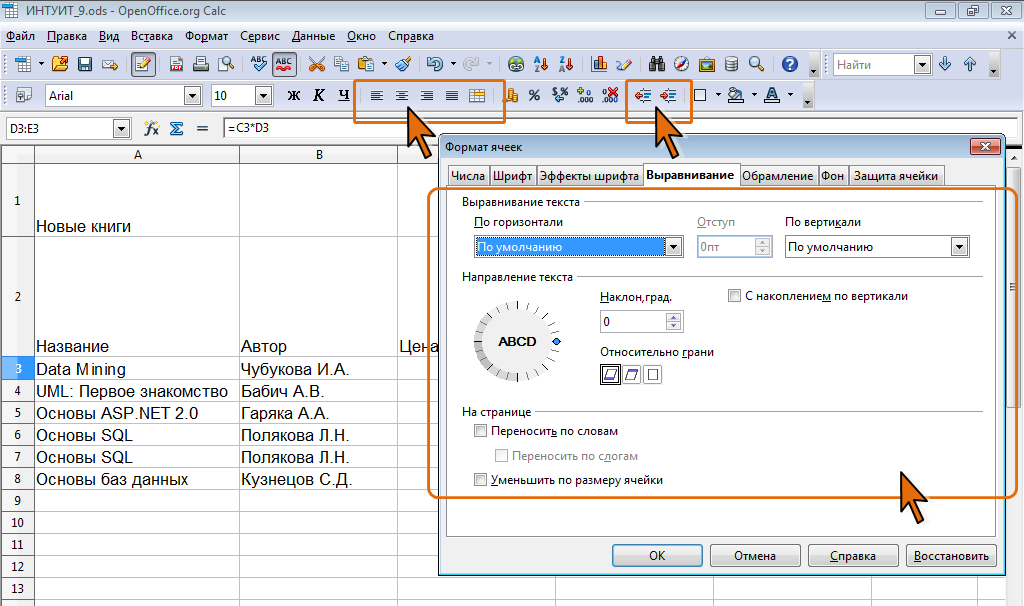Click the Bold (Ж) formatting icon
The height and width of the screenshot is (606, 1024).
point(294,96)
